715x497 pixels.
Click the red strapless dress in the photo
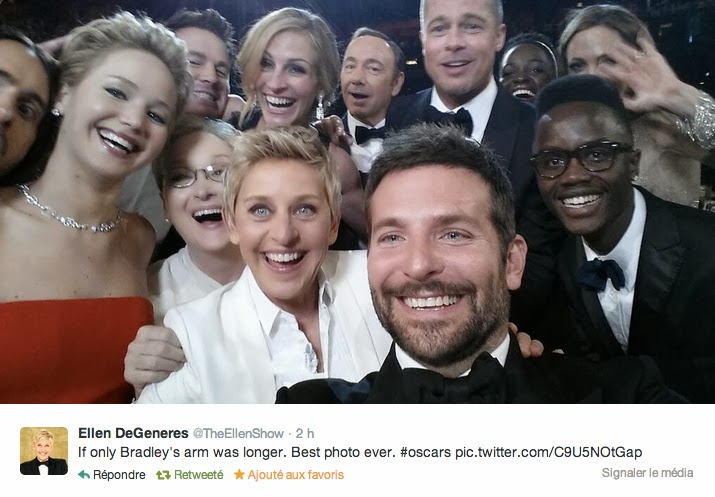pos(73,350)
